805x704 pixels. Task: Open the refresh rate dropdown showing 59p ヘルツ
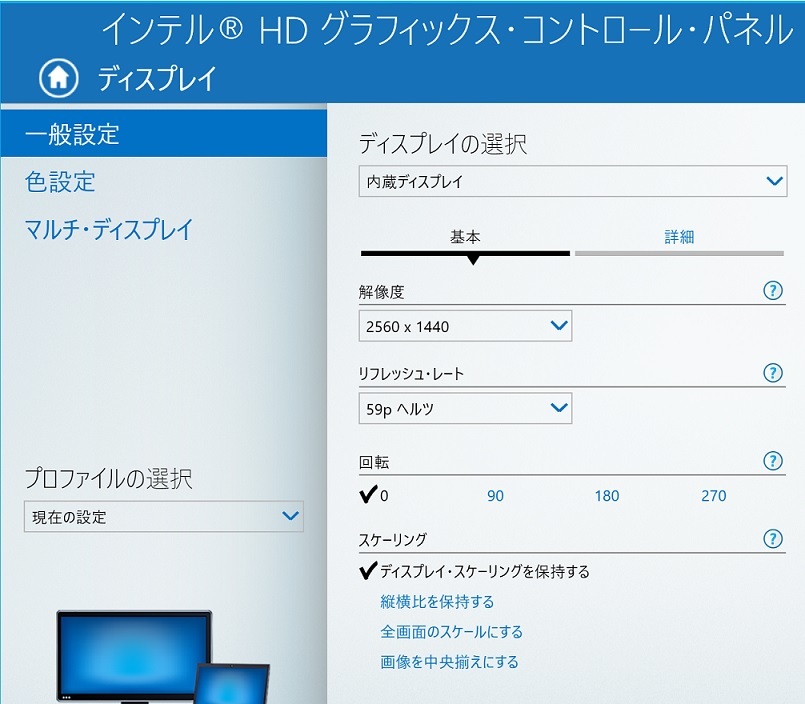click(x=465, y=409)
